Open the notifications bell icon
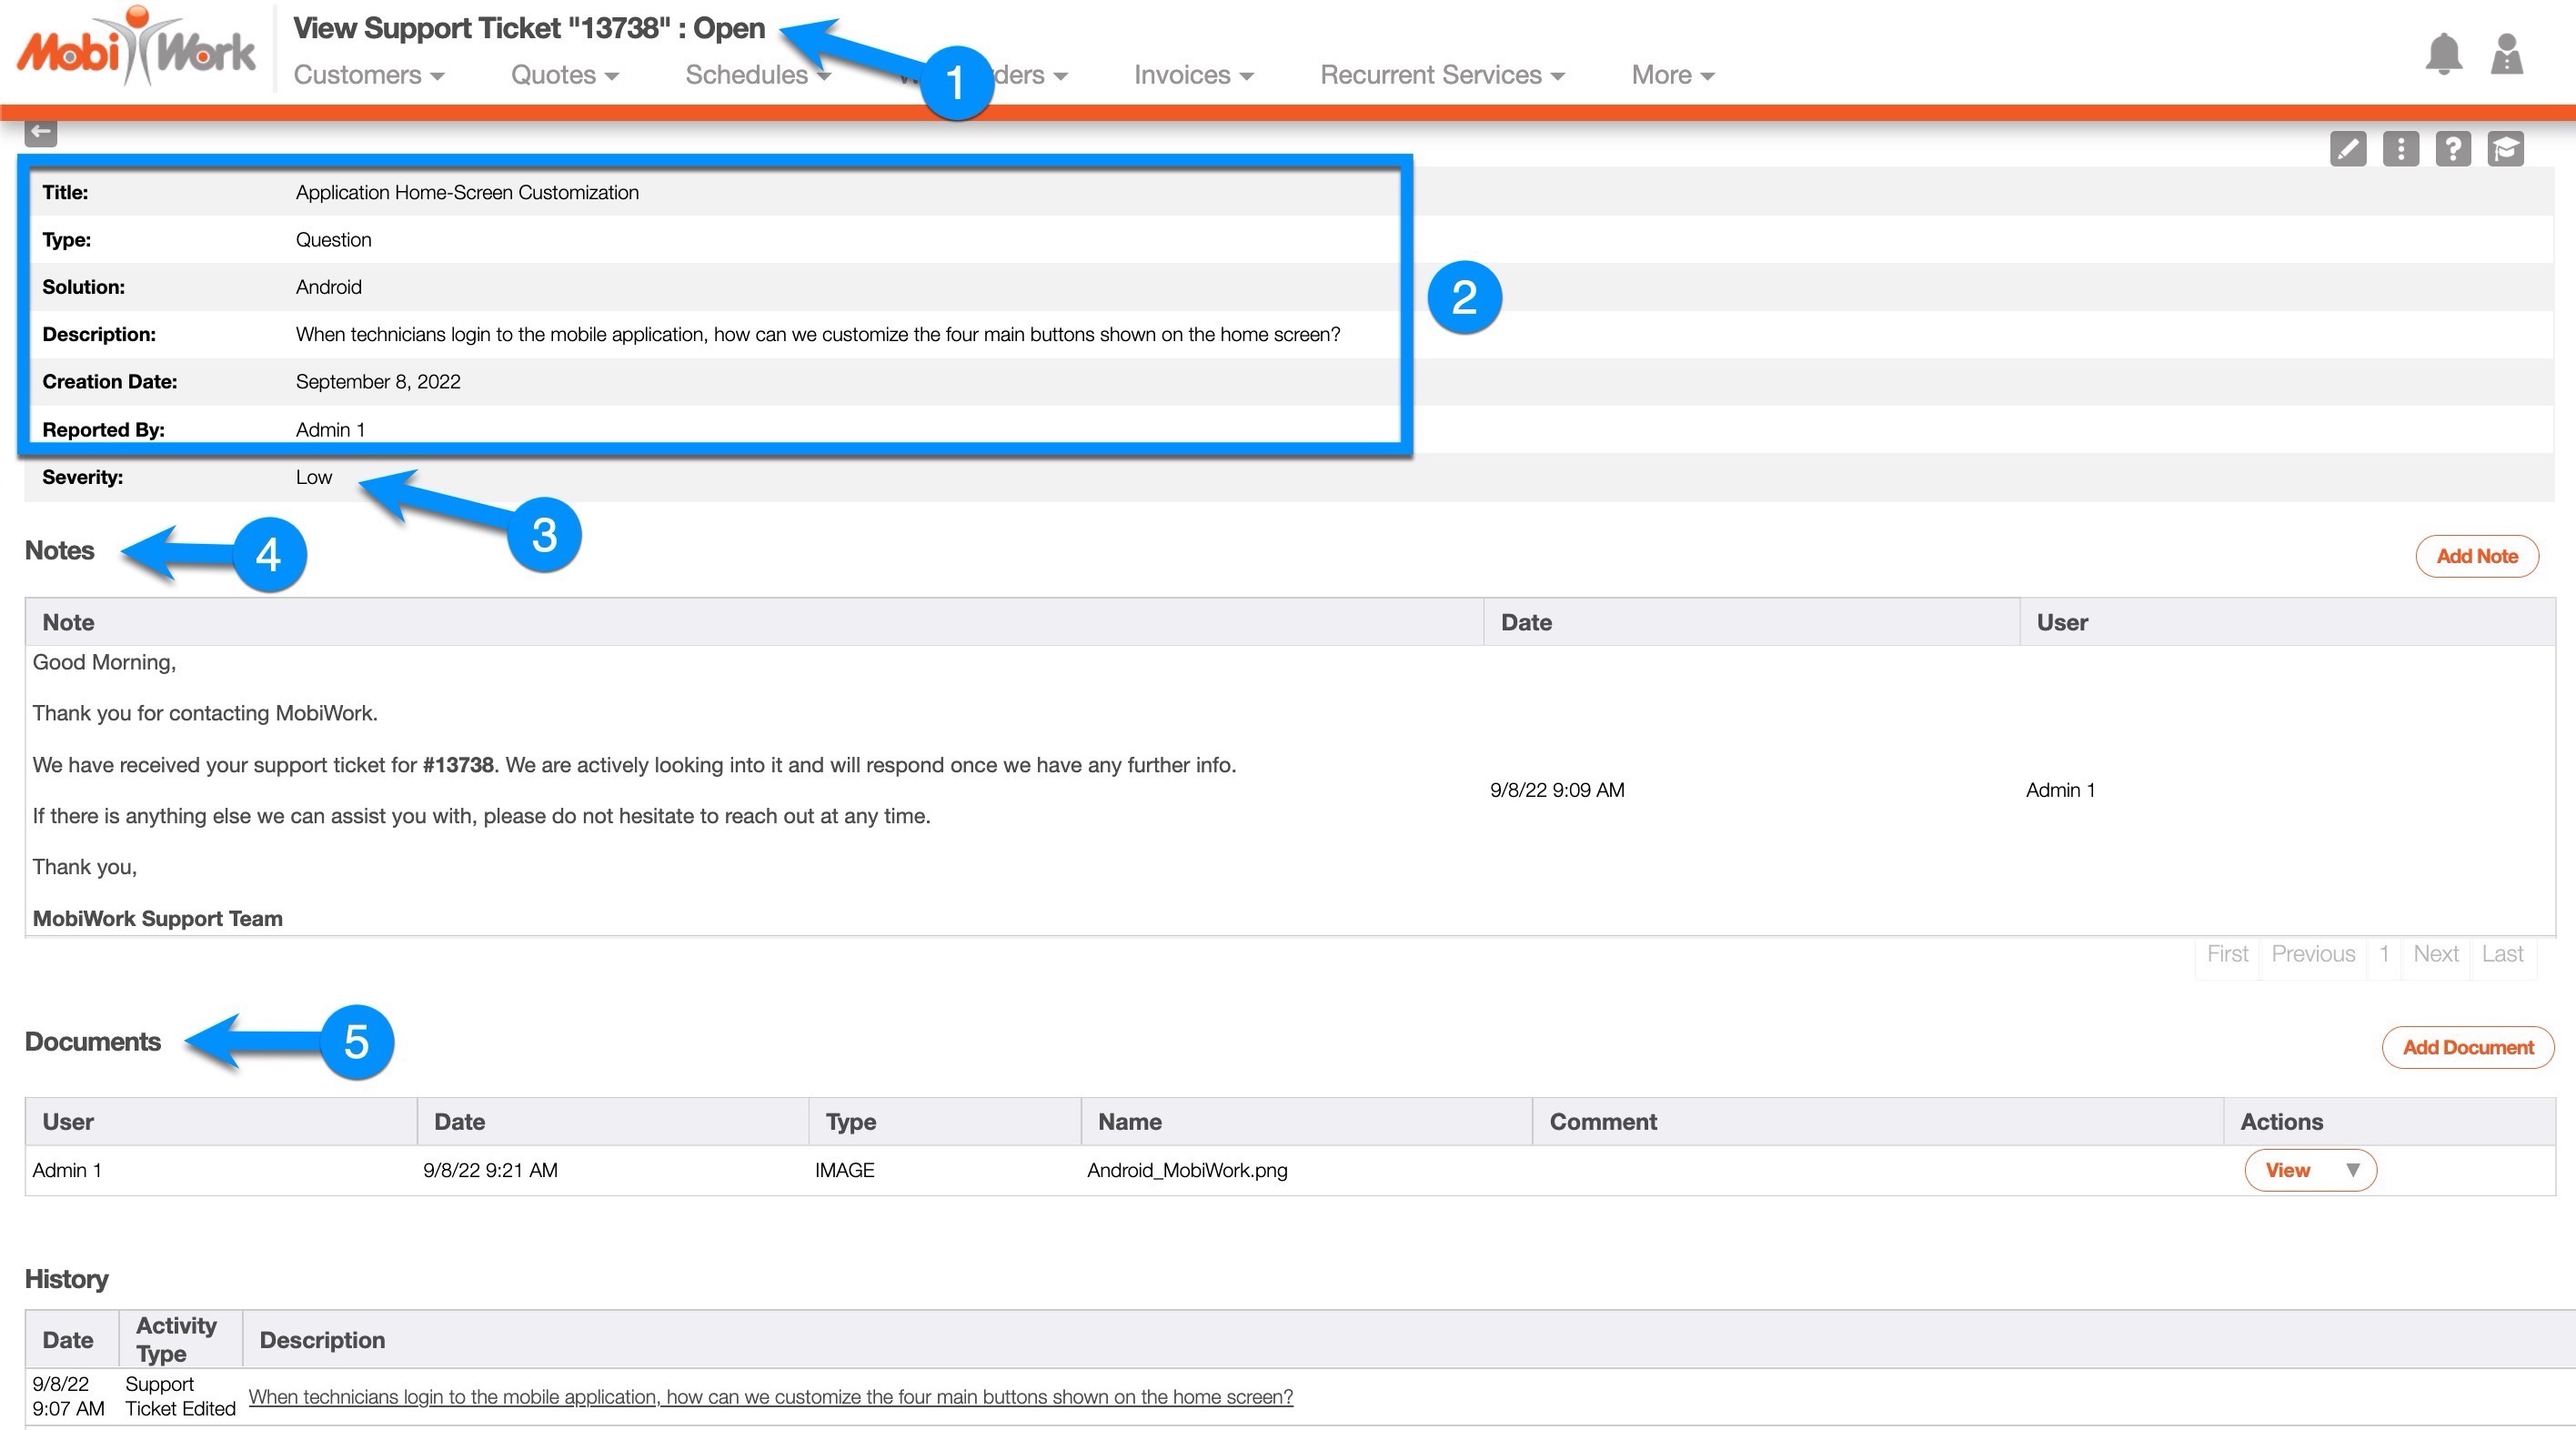The height and width of the screenshot is (1430, 2576). (2443, 54)
